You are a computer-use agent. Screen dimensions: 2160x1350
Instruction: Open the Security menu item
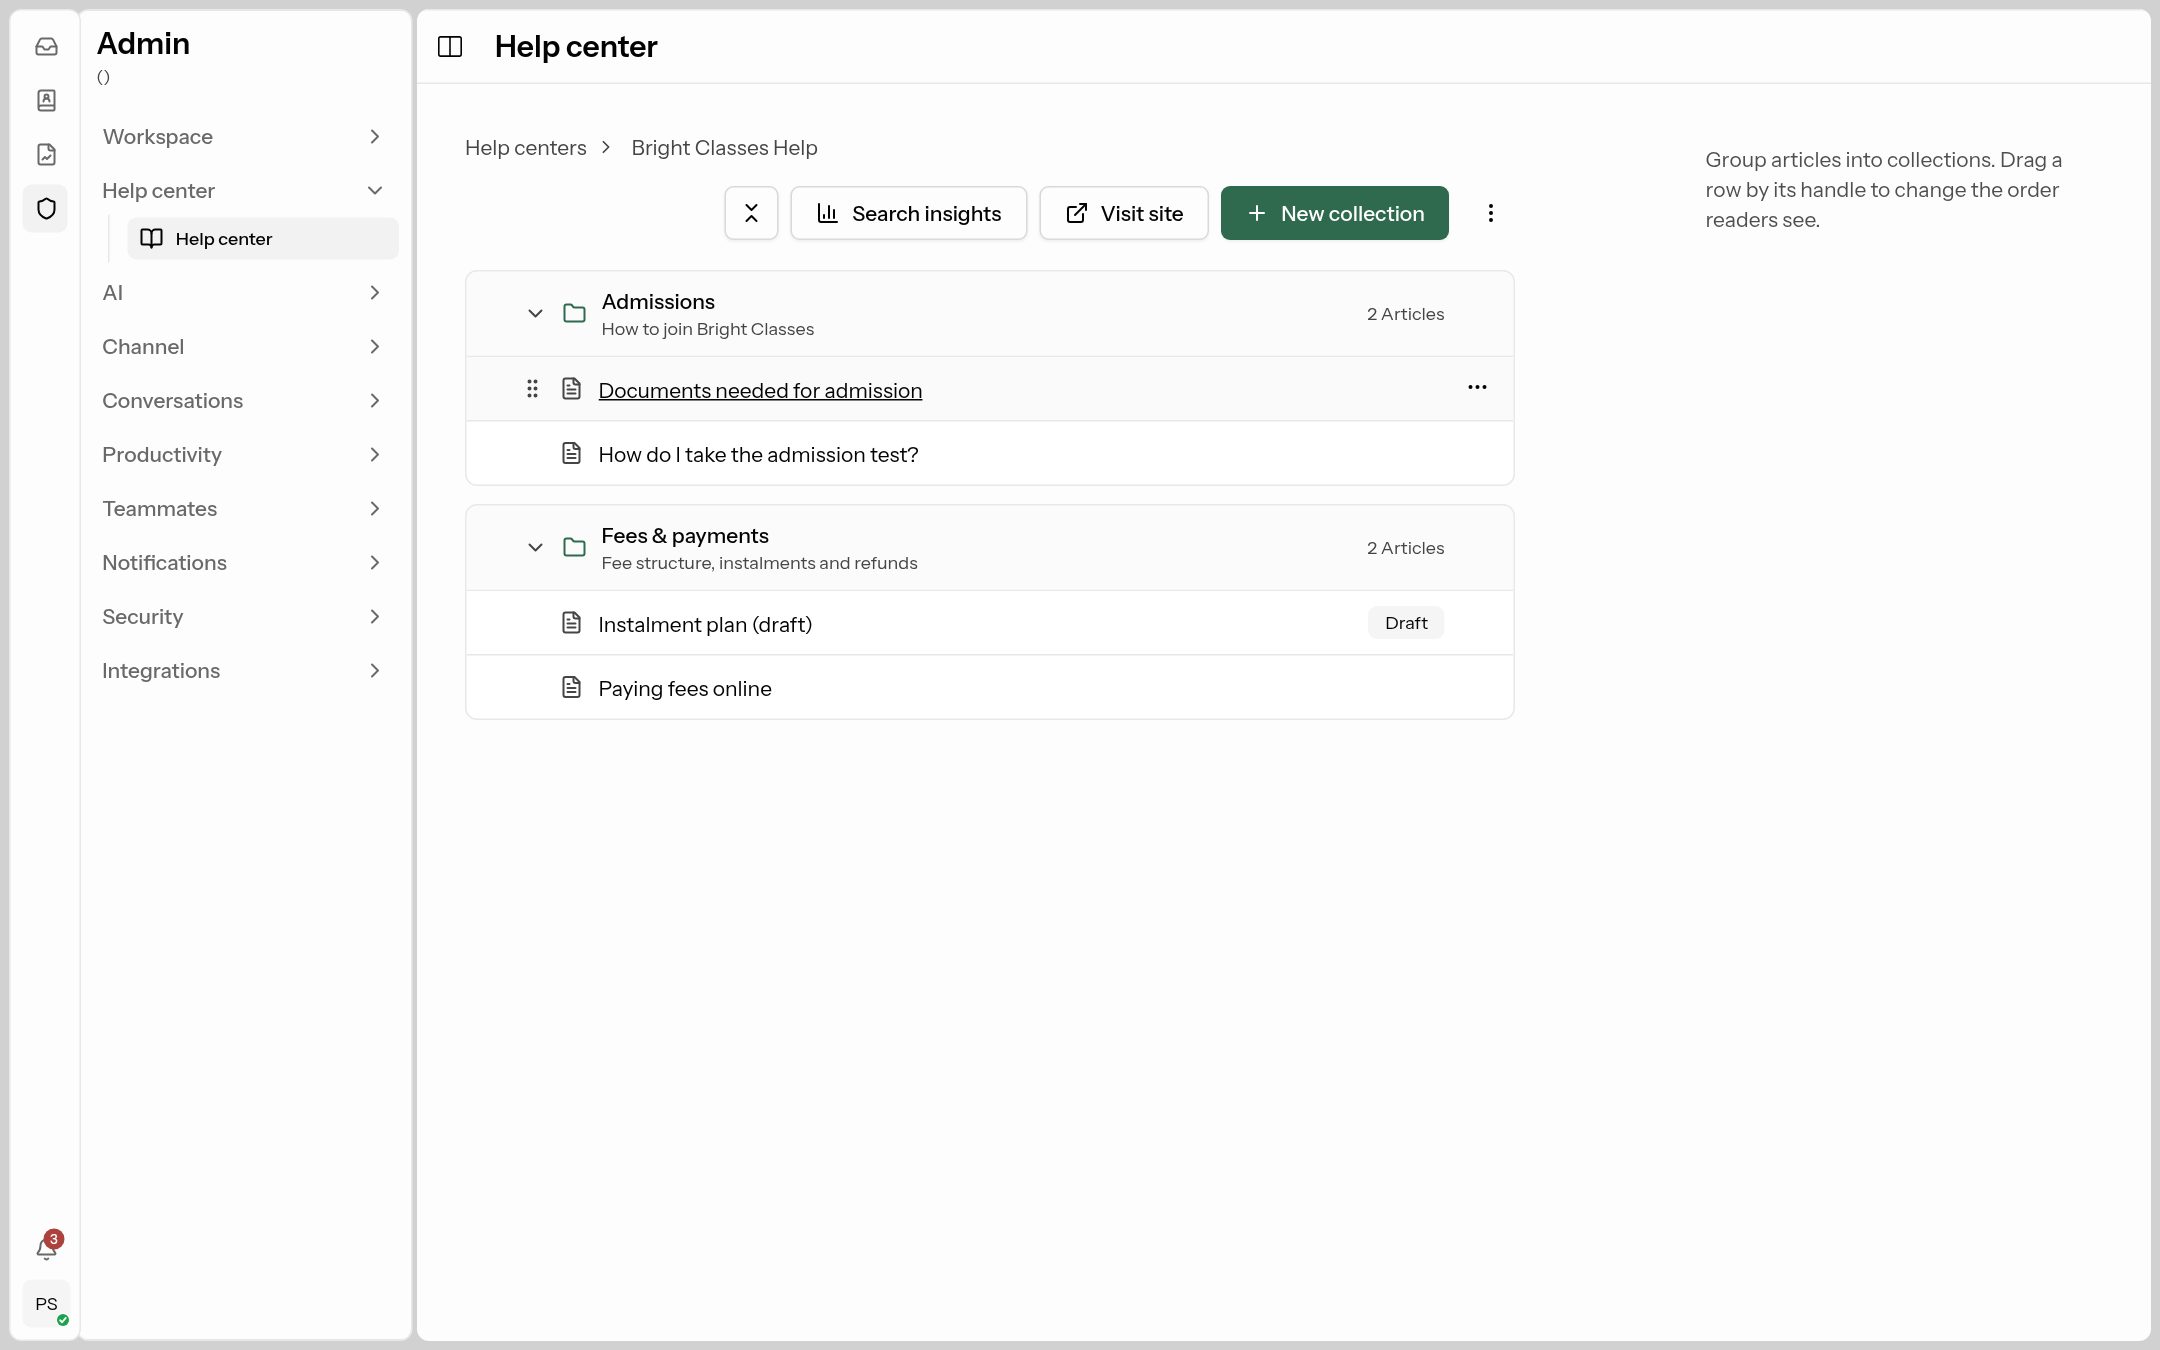(x=243, y=617)
